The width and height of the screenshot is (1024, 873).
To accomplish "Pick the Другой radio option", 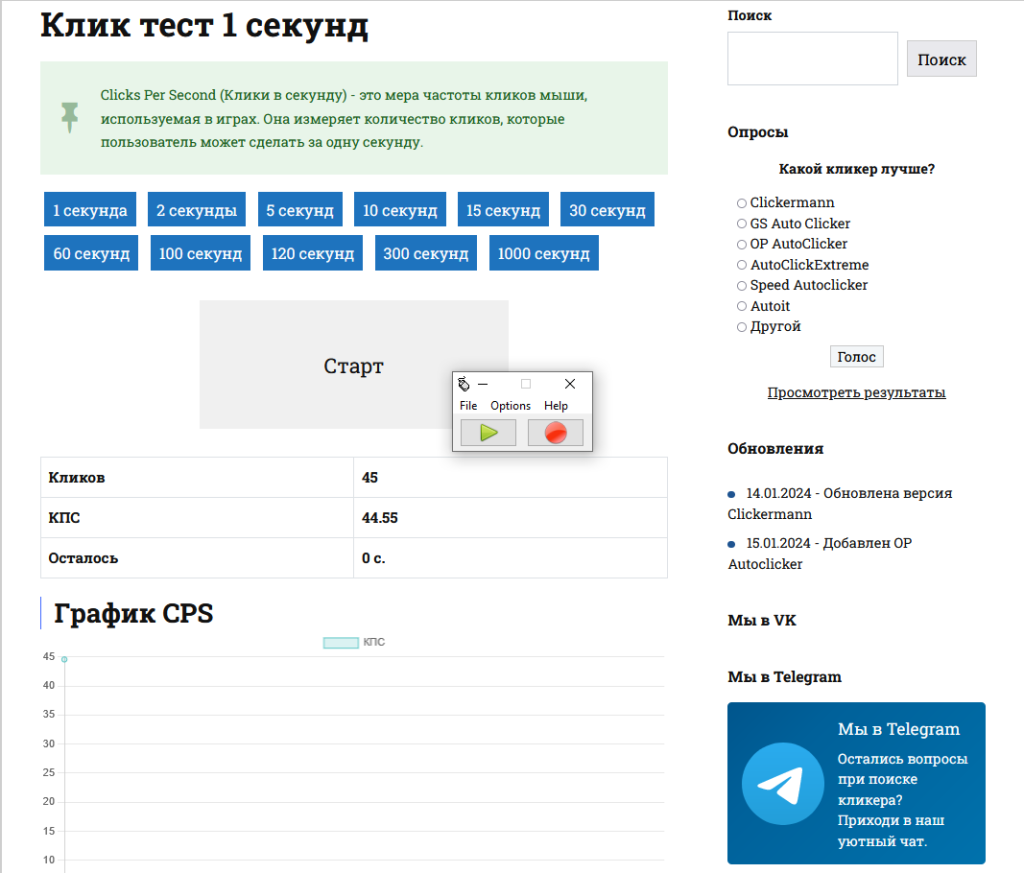I will pyautogui.click(x=742, y=327).
